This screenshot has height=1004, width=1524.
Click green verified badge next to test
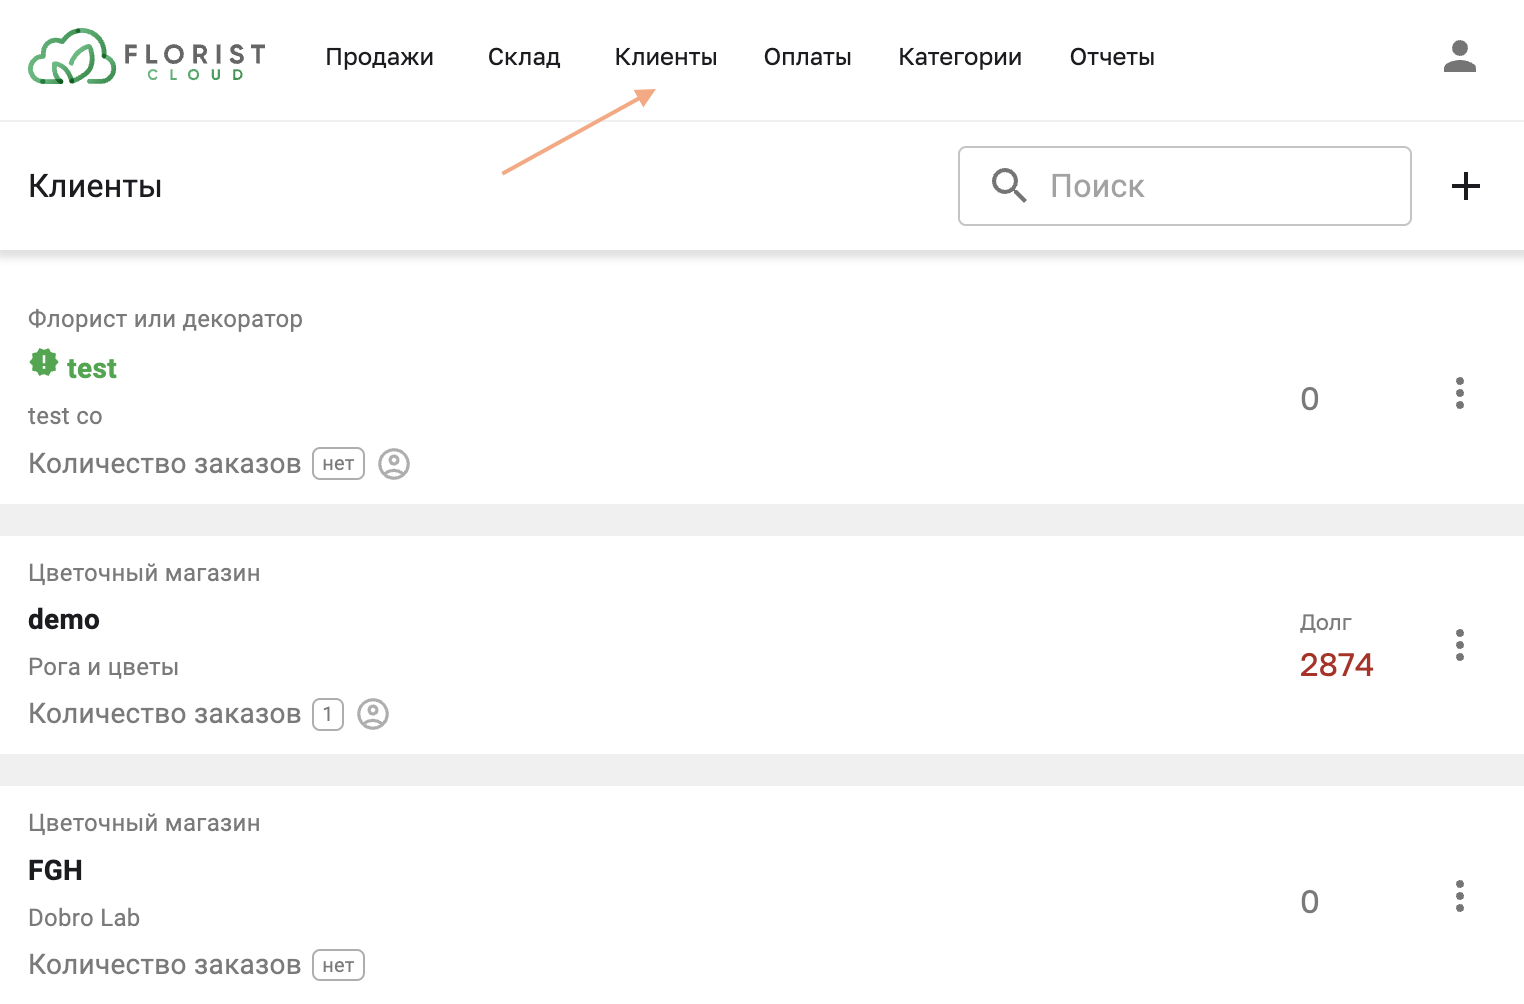(x=44, y=363)
